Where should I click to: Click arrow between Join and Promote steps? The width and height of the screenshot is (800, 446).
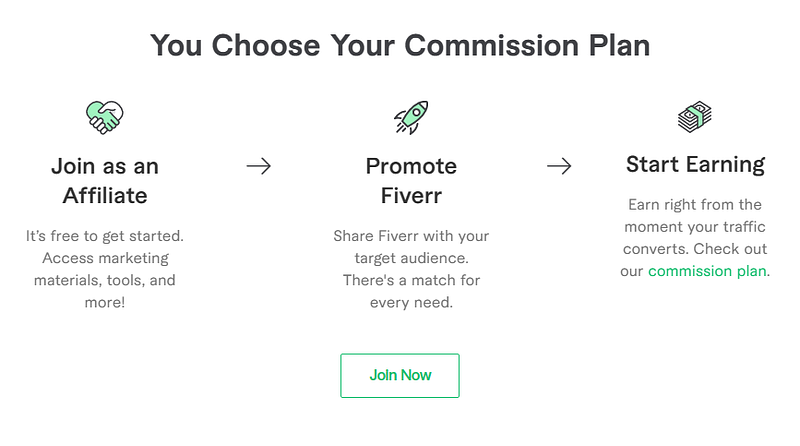coord(259,166)
